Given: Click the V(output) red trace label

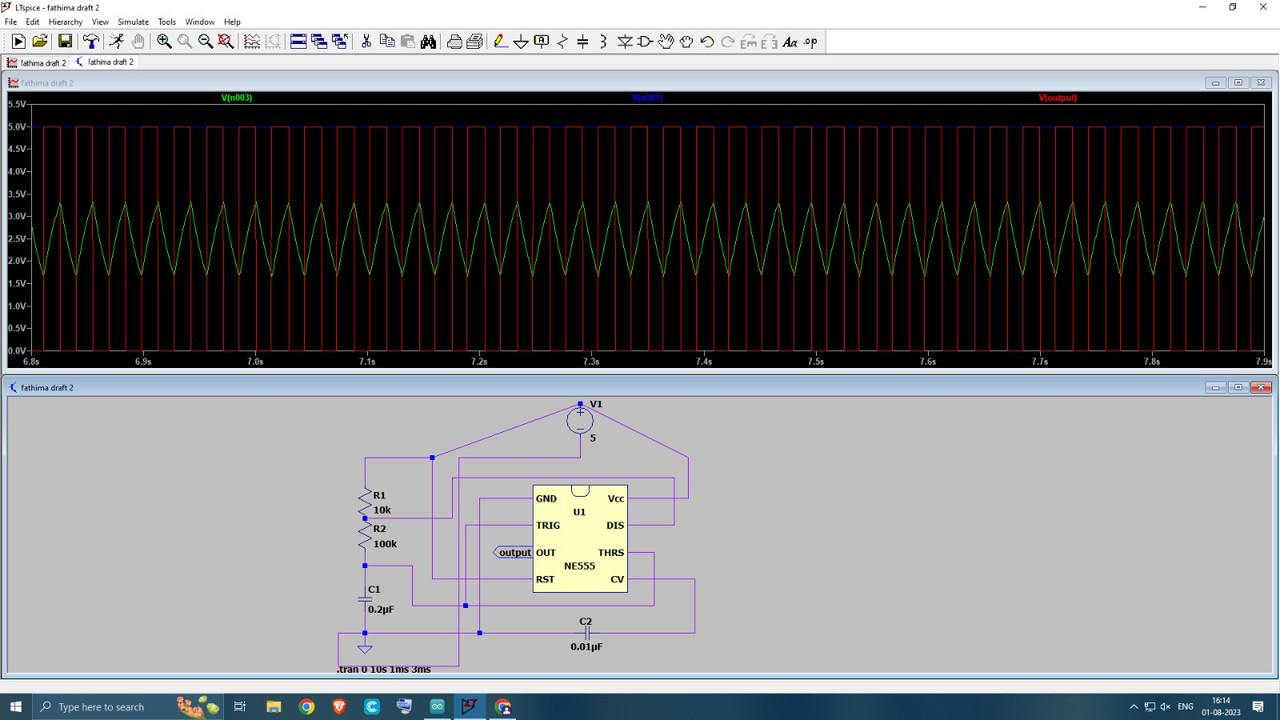Looking at the screenshot, I should 1058,98.
